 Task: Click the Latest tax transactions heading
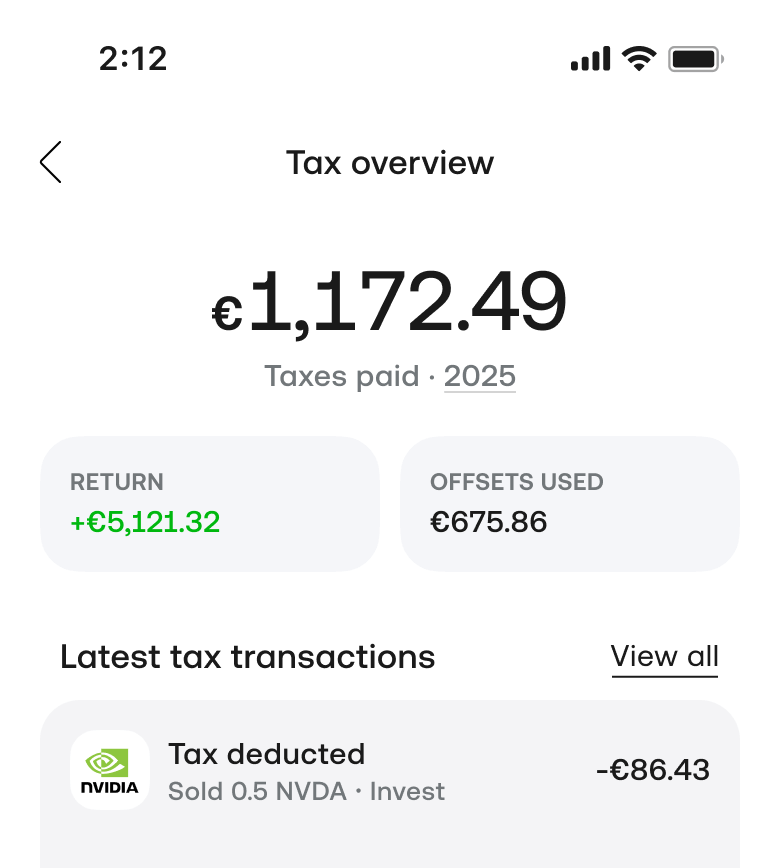[x=248, y=657]
